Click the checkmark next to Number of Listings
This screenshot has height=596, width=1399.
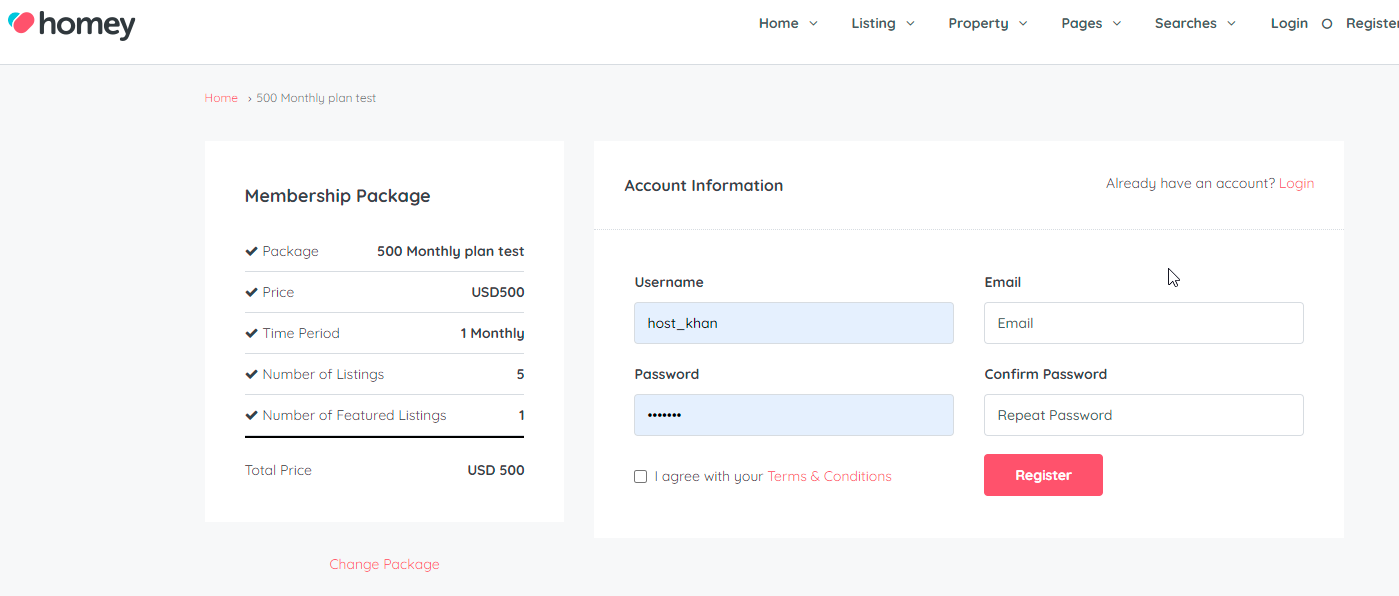tap(252, 374)
